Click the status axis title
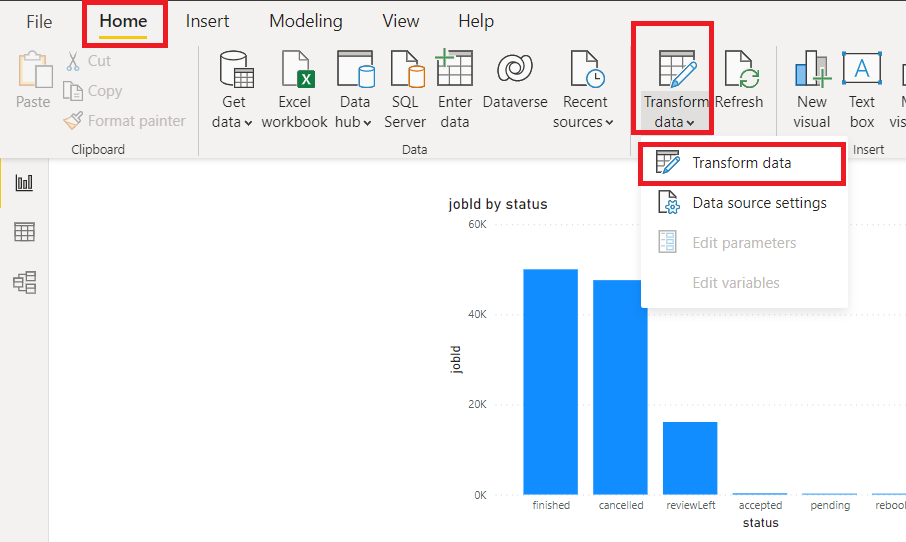This screenshot has width=906, height=542. pyautogui.click(x=760, y=522)
